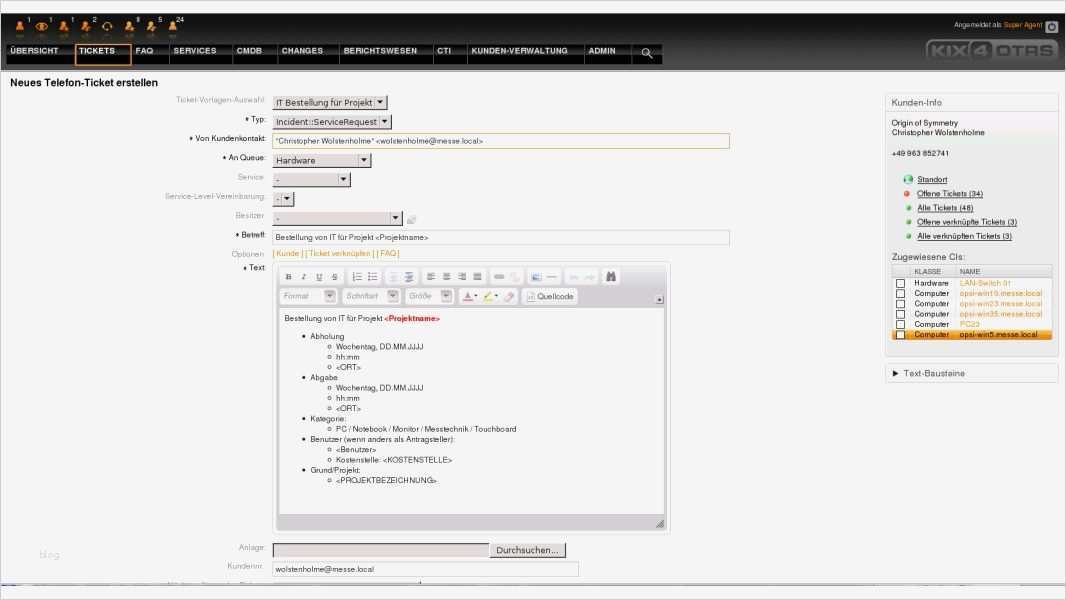Justify text in editor

pyautogui.click(x=477, y=277)
